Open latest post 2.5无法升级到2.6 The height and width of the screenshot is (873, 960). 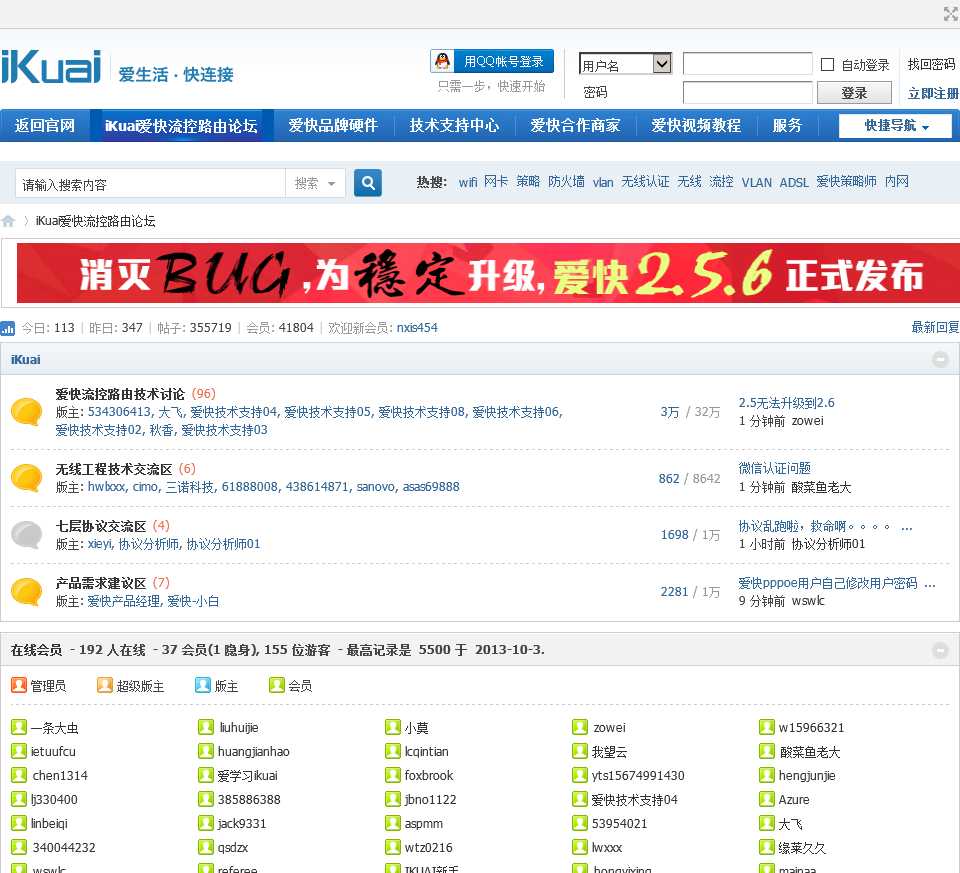click(x=786, y=403)
